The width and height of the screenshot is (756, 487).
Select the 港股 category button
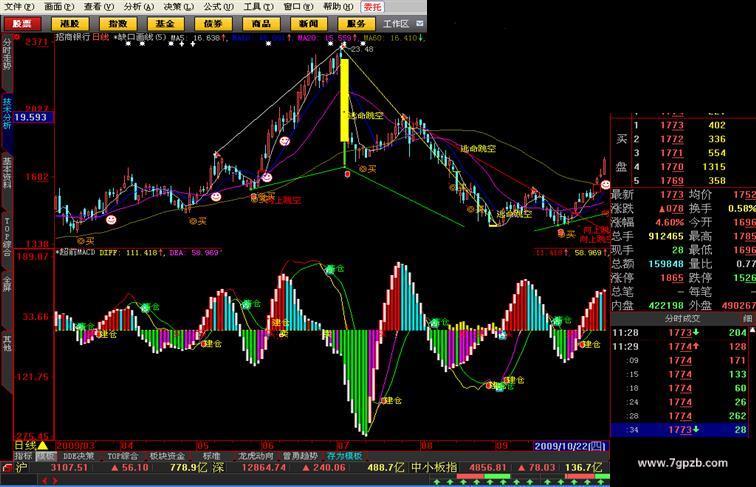point(70,24)
